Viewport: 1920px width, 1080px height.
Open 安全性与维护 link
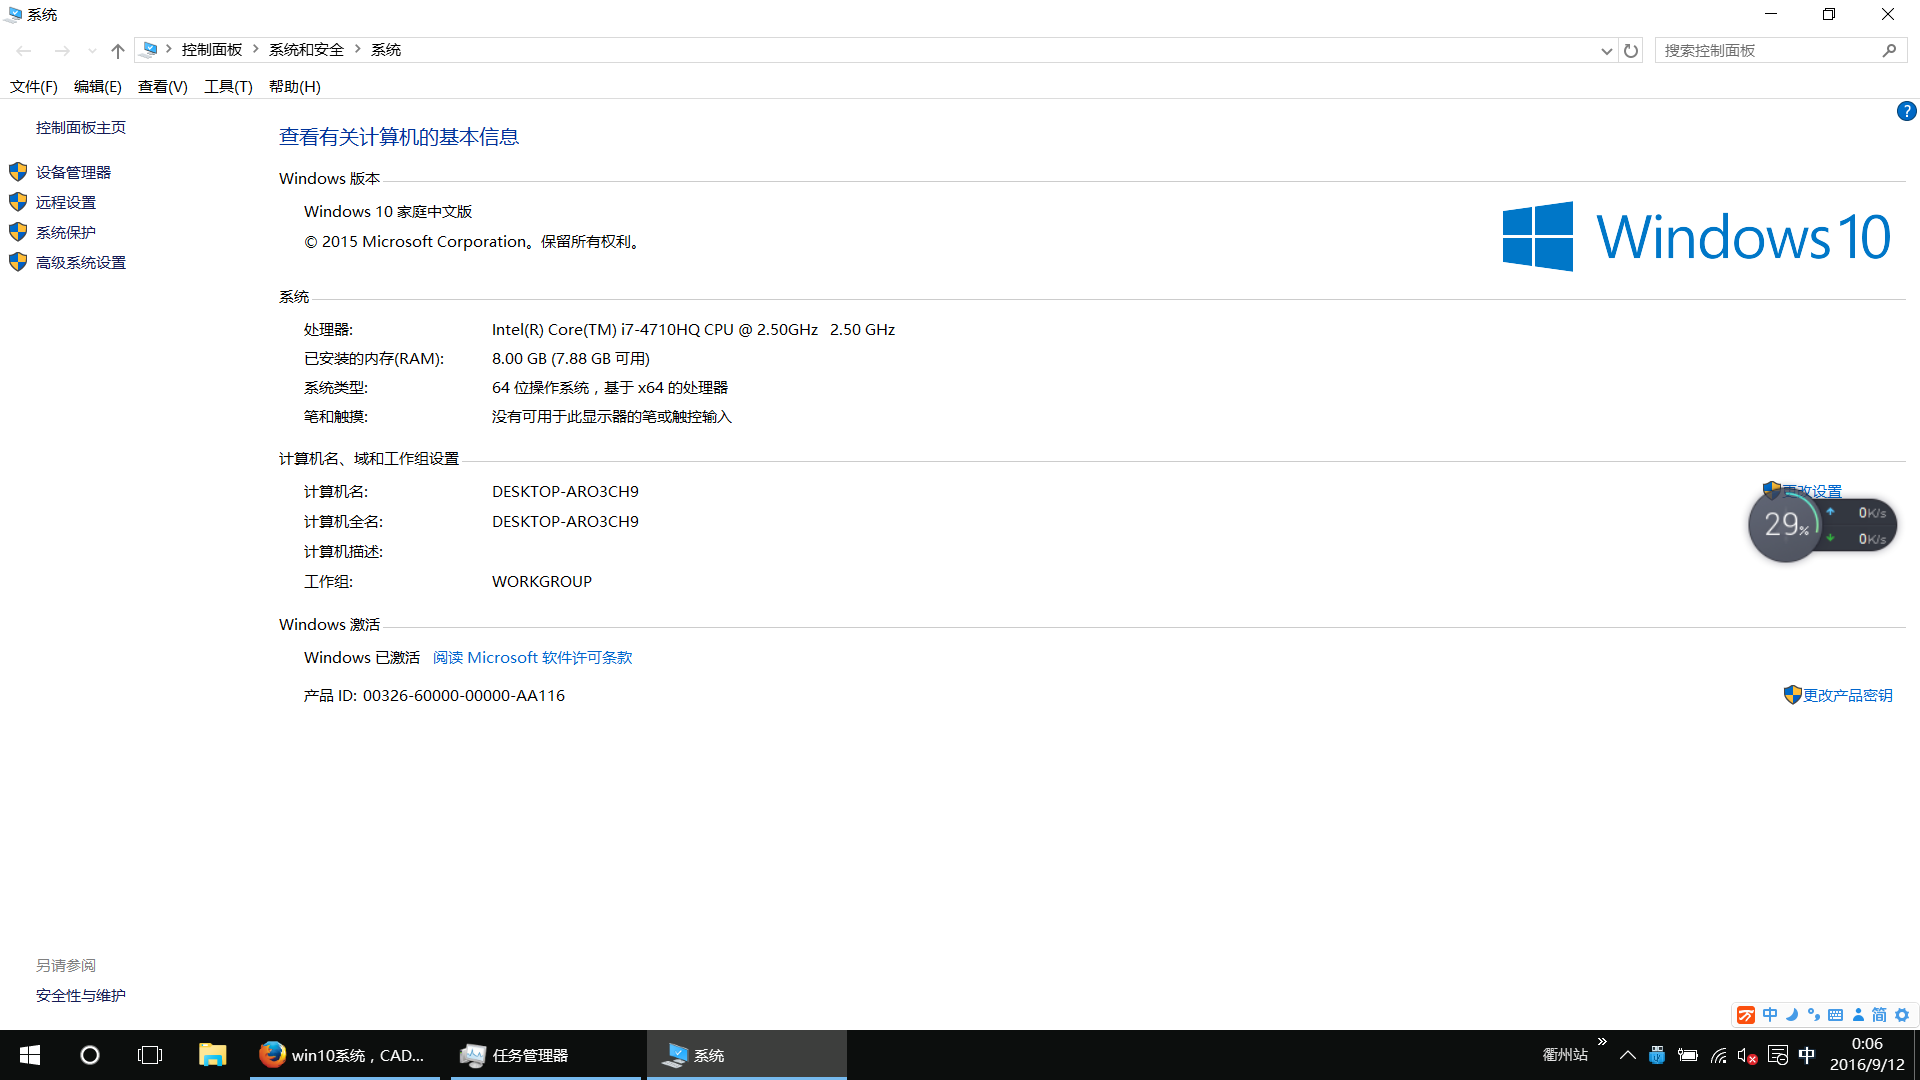[x=81, y=995]
